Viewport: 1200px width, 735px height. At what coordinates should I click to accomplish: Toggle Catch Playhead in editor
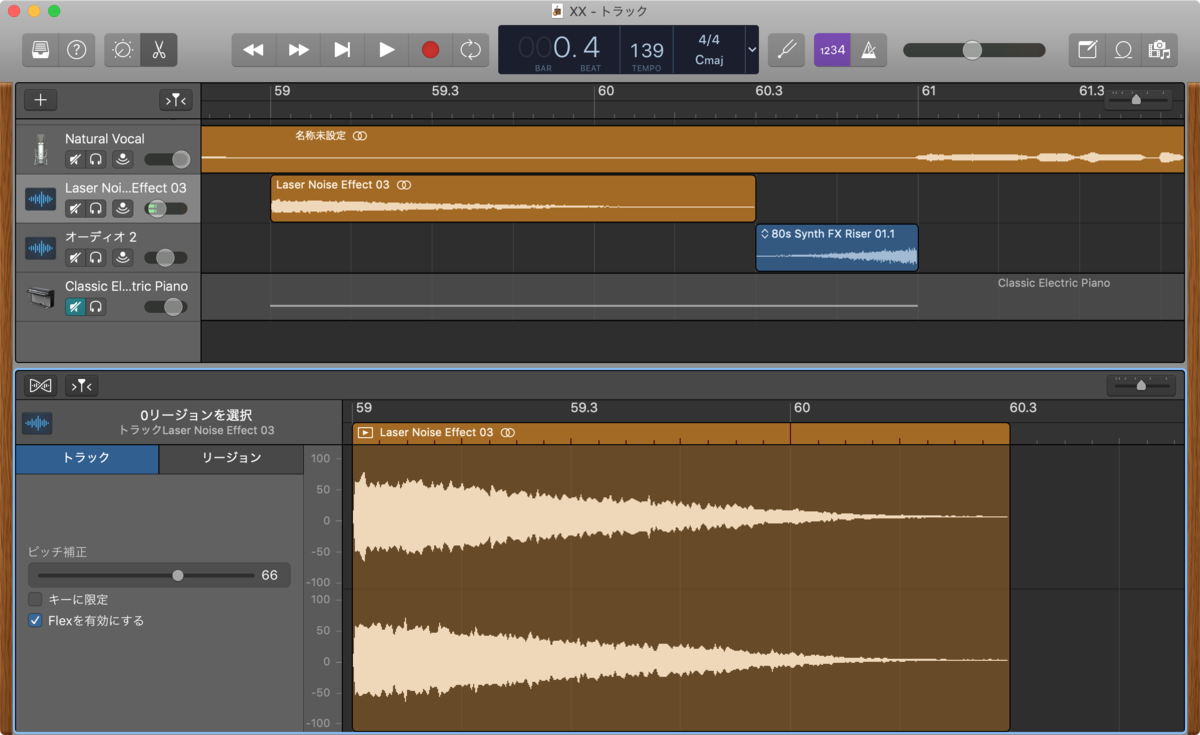(x=82, y=385)
